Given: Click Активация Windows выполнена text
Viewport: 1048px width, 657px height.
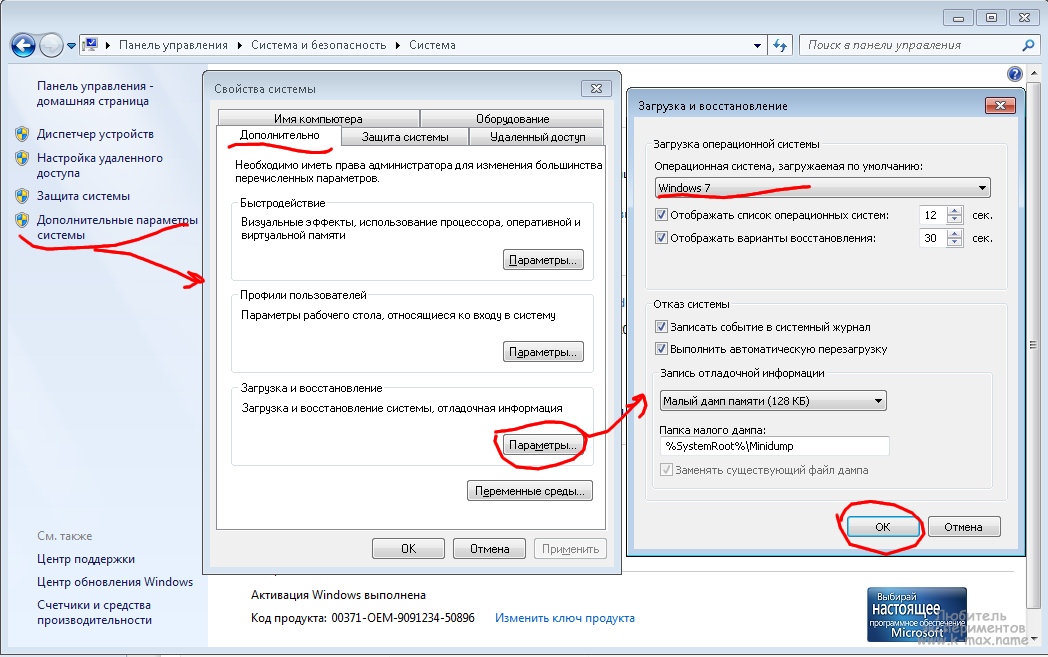Looking at the screenshot, I should [x=338, y=595].
